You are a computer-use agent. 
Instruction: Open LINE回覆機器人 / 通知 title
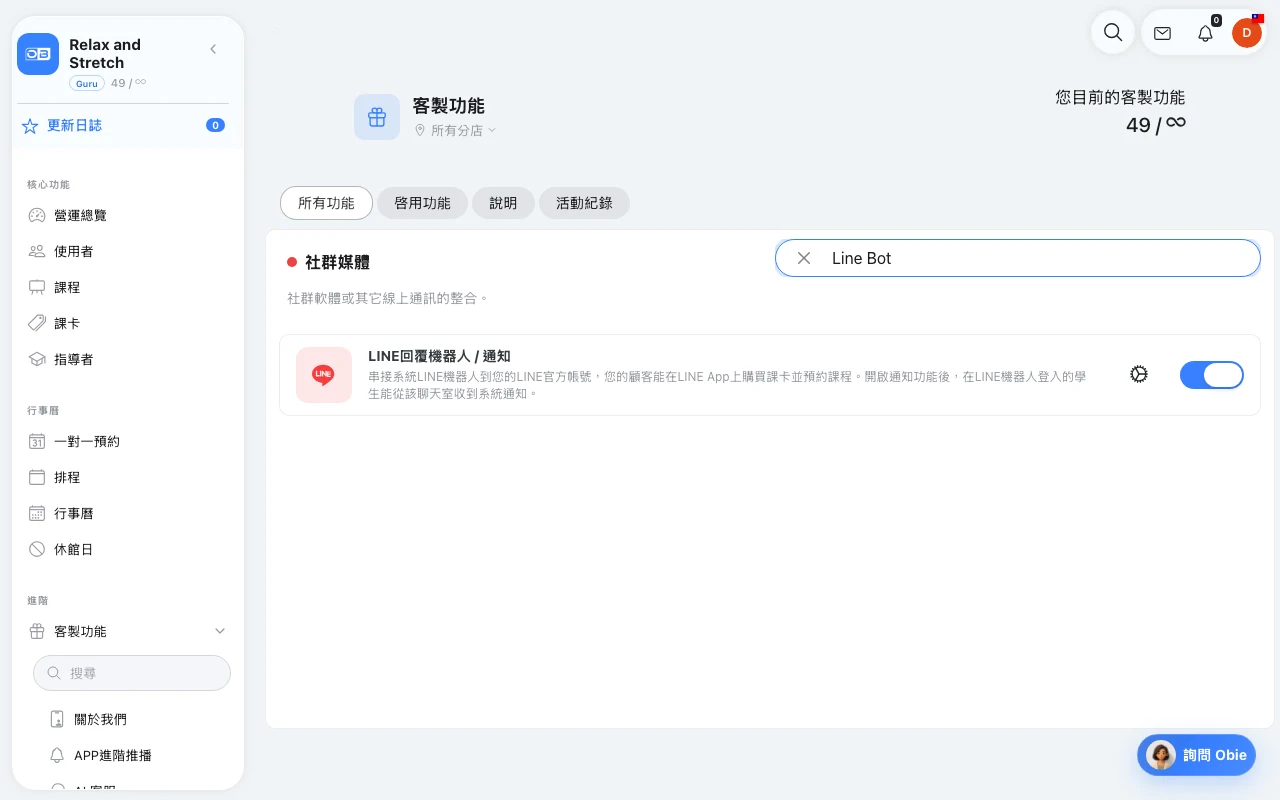440,356
